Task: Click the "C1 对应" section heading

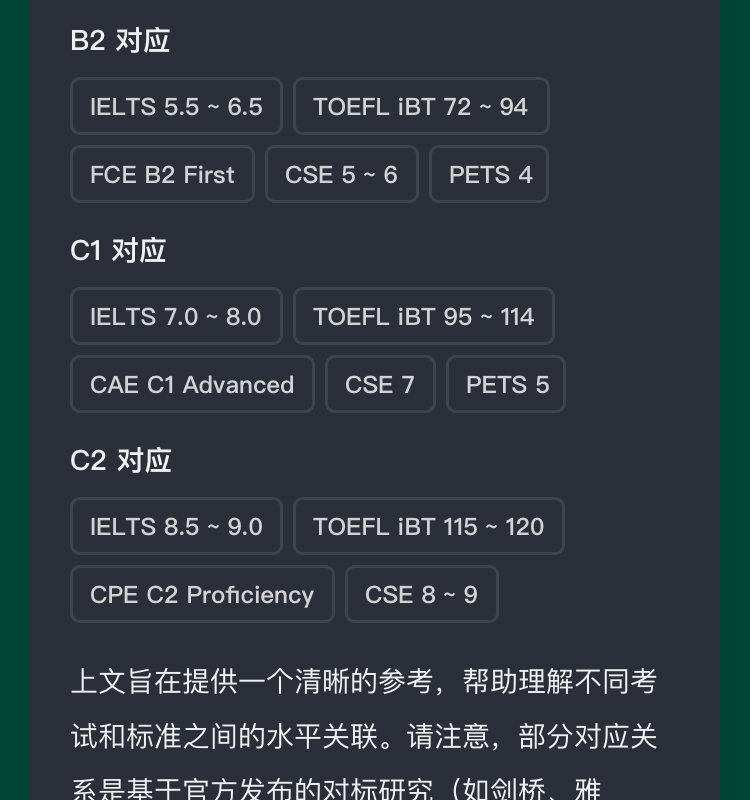Action: [118, 250]
